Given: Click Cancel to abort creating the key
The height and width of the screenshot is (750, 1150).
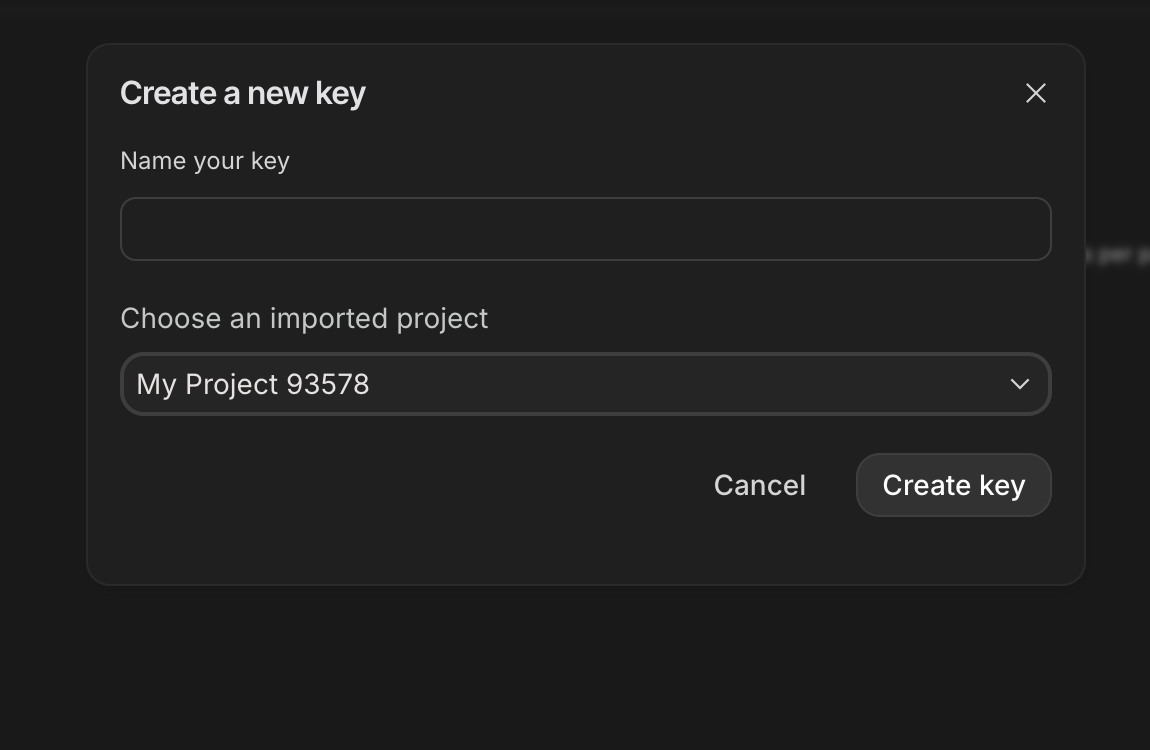Looking at the screenshot, I should [x=759, y=485].
